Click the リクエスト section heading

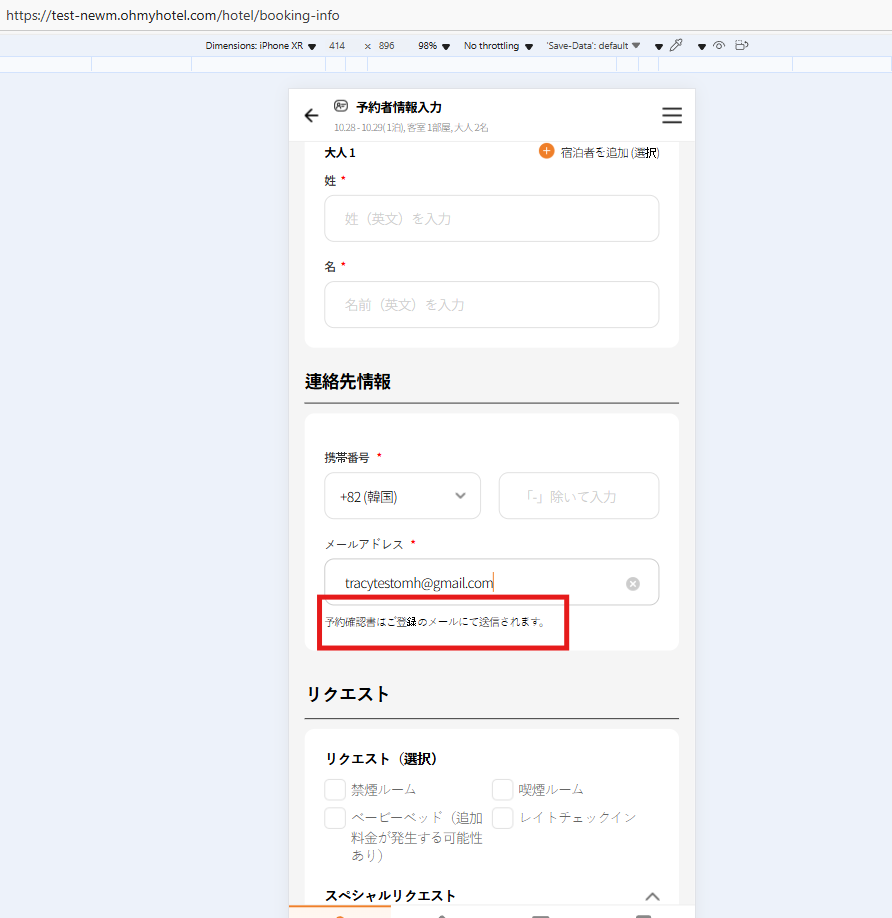348,694
